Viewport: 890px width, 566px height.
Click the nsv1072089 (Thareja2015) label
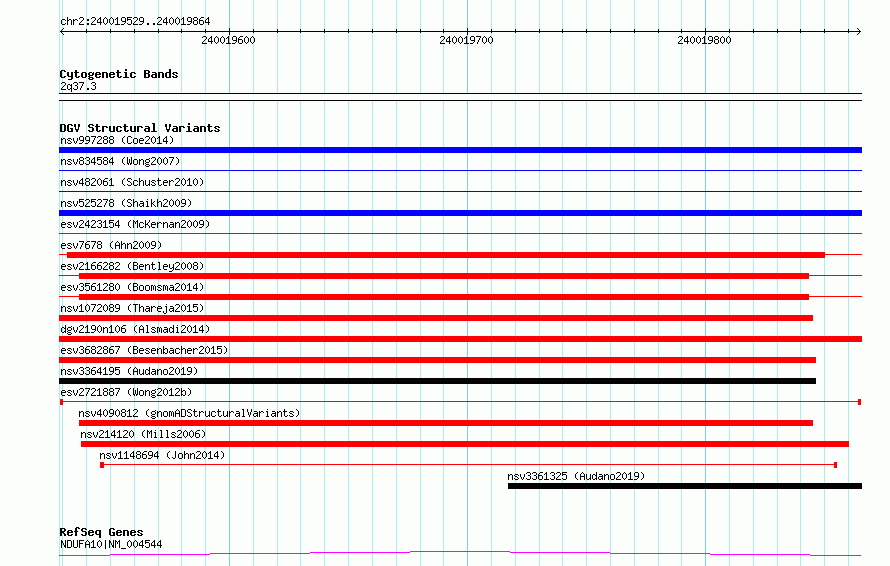132,308
